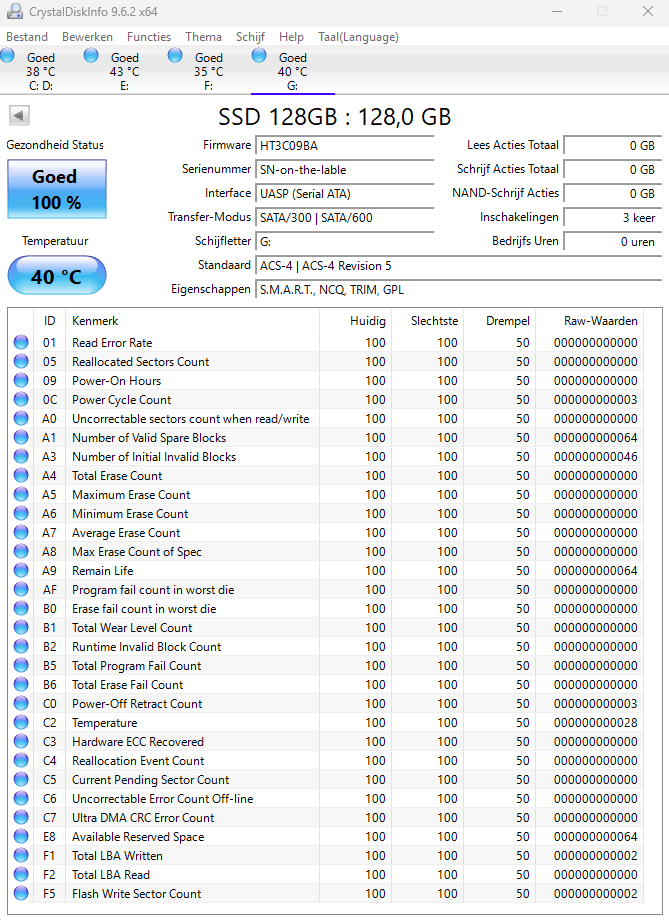Select the Total Erase Fail Count row
This screenshot has width=669, height=920.
(326, 684)
